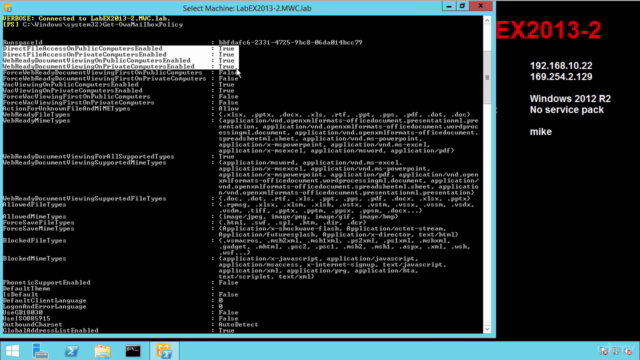Click the 'IsDefault' property name
640x360 pixels.
(x=21, y=294)
